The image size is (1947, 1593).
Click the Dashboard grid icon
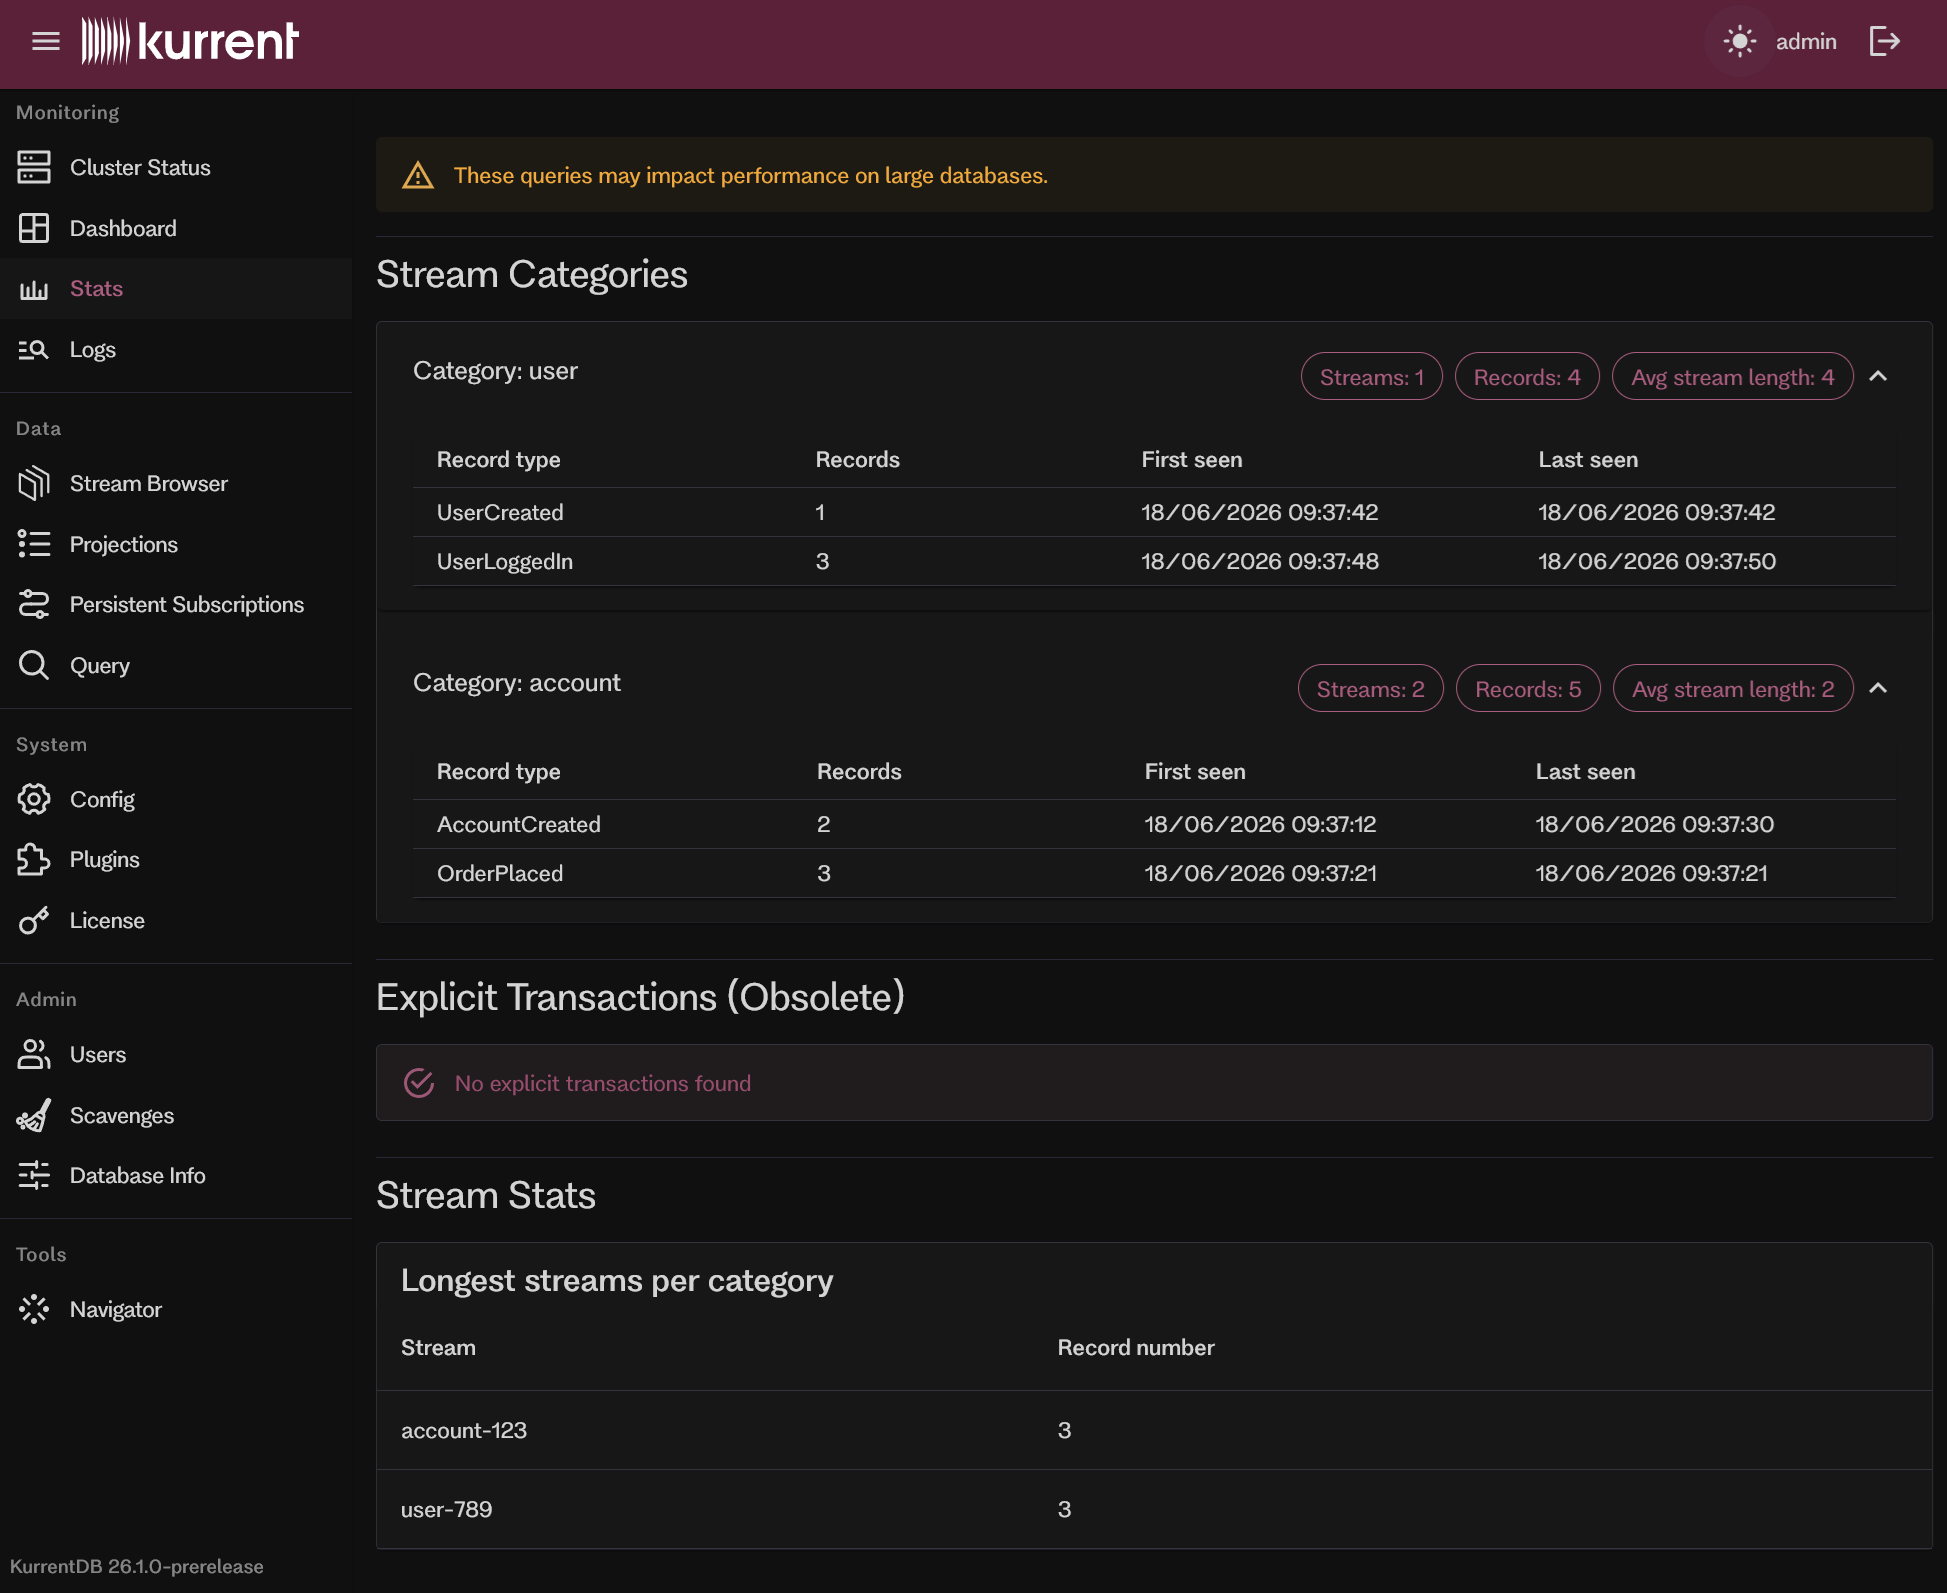[x=34, y=228]
